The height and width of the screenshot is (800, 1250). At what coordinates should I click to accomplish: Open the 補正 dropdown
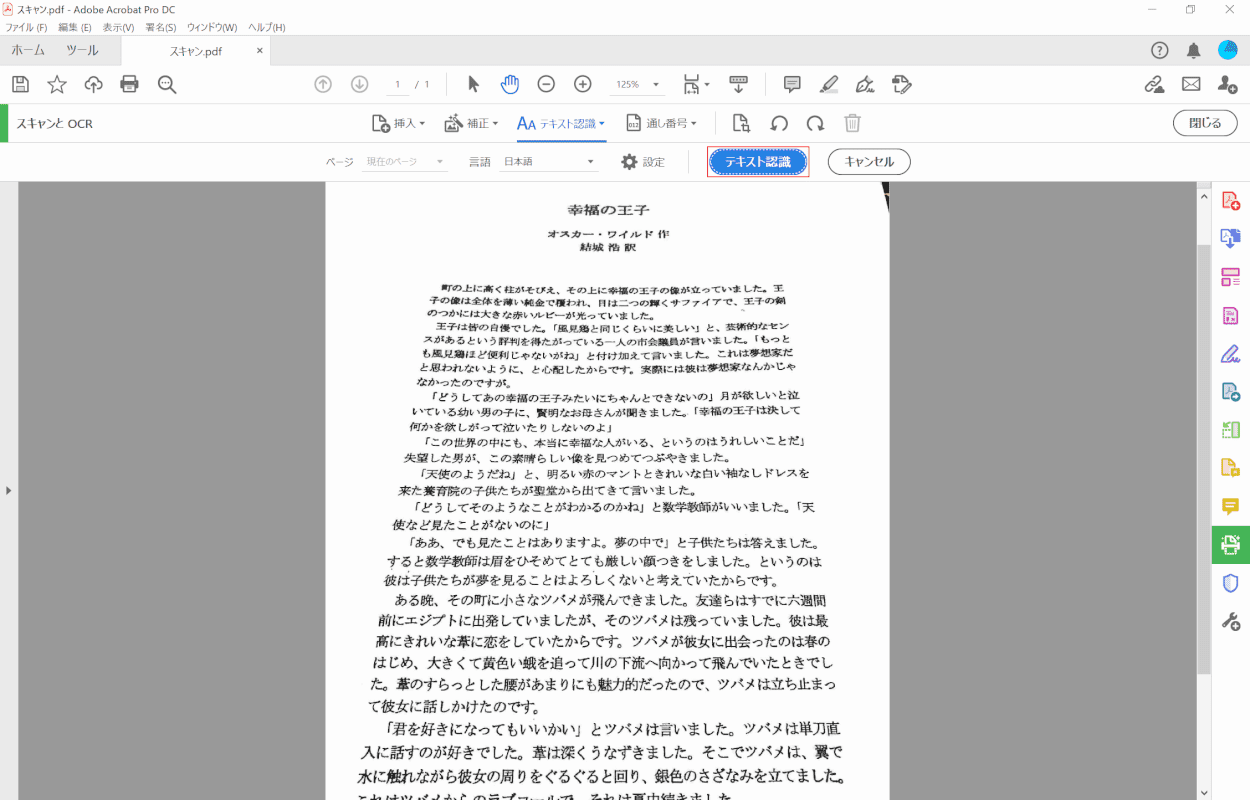pyautogui.click(x=470, y=123)
